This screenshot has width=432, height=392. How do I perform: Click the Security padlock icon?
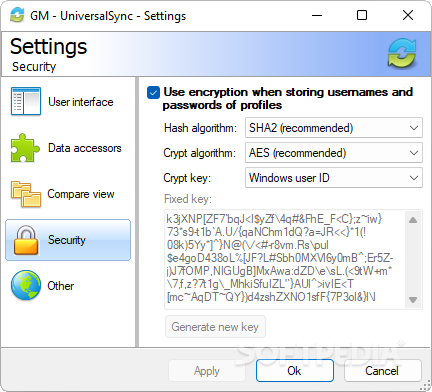(x=26, y=240)
